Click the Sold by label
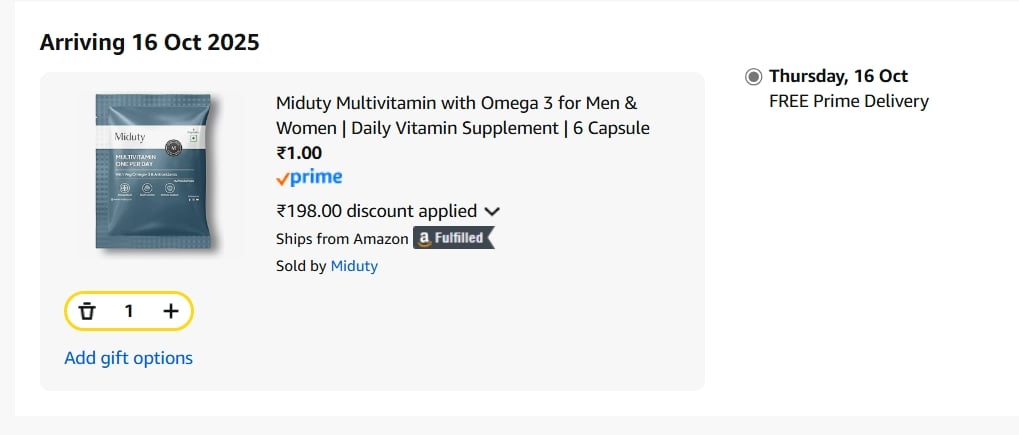Image resolution: width=1019 pixels, height=435 pixels. pyautogui.click(x=301, y=266)
